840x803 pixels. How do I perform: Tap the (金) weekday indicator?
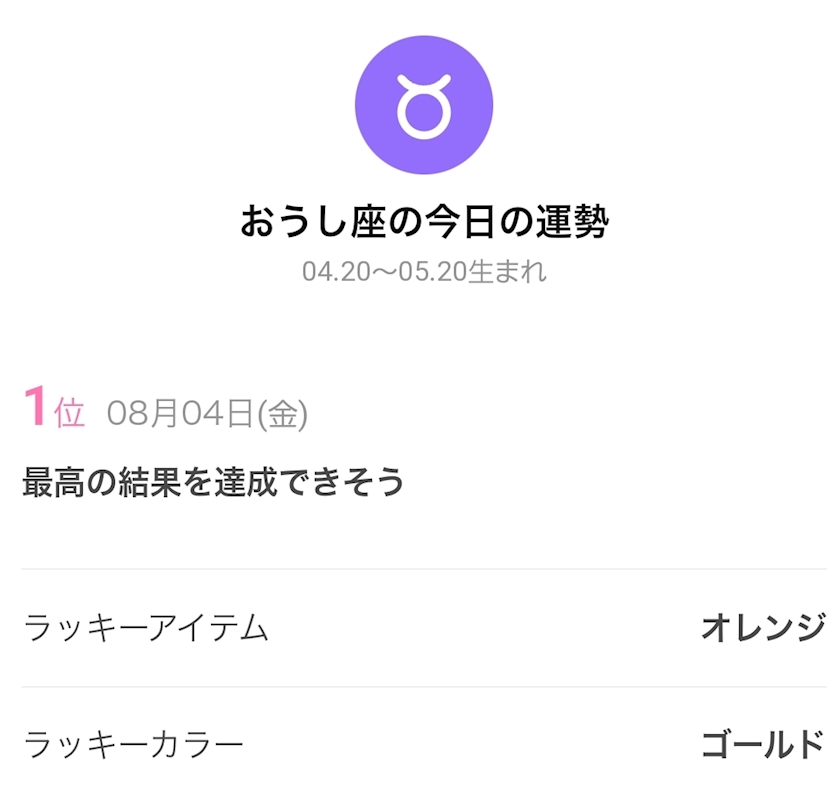point(282,414)
